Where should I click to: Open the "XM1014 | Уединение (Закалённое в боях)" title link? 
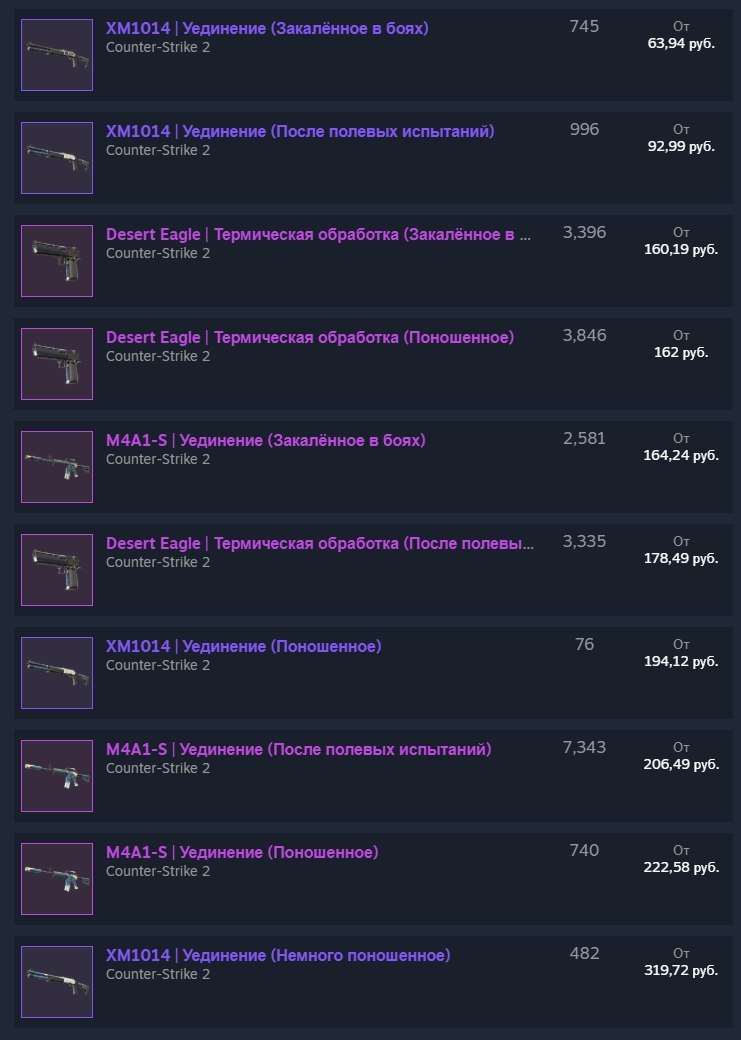(x=267, y=29)
